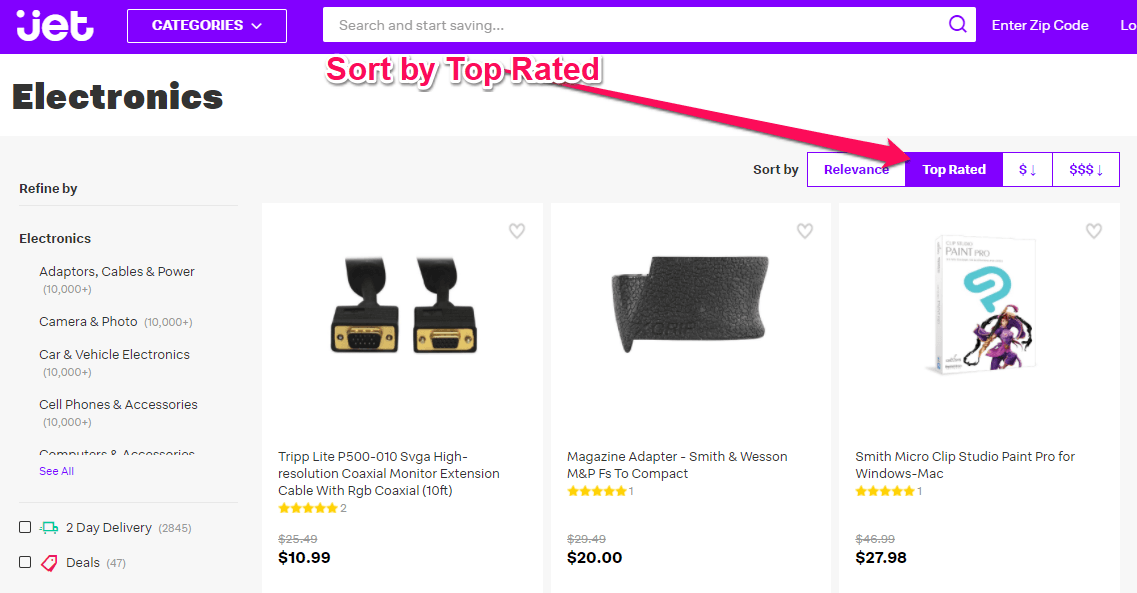1137x593 pixels.
Task: Click heart icon on Magazine Adapter card
Action: coord(805,231)
